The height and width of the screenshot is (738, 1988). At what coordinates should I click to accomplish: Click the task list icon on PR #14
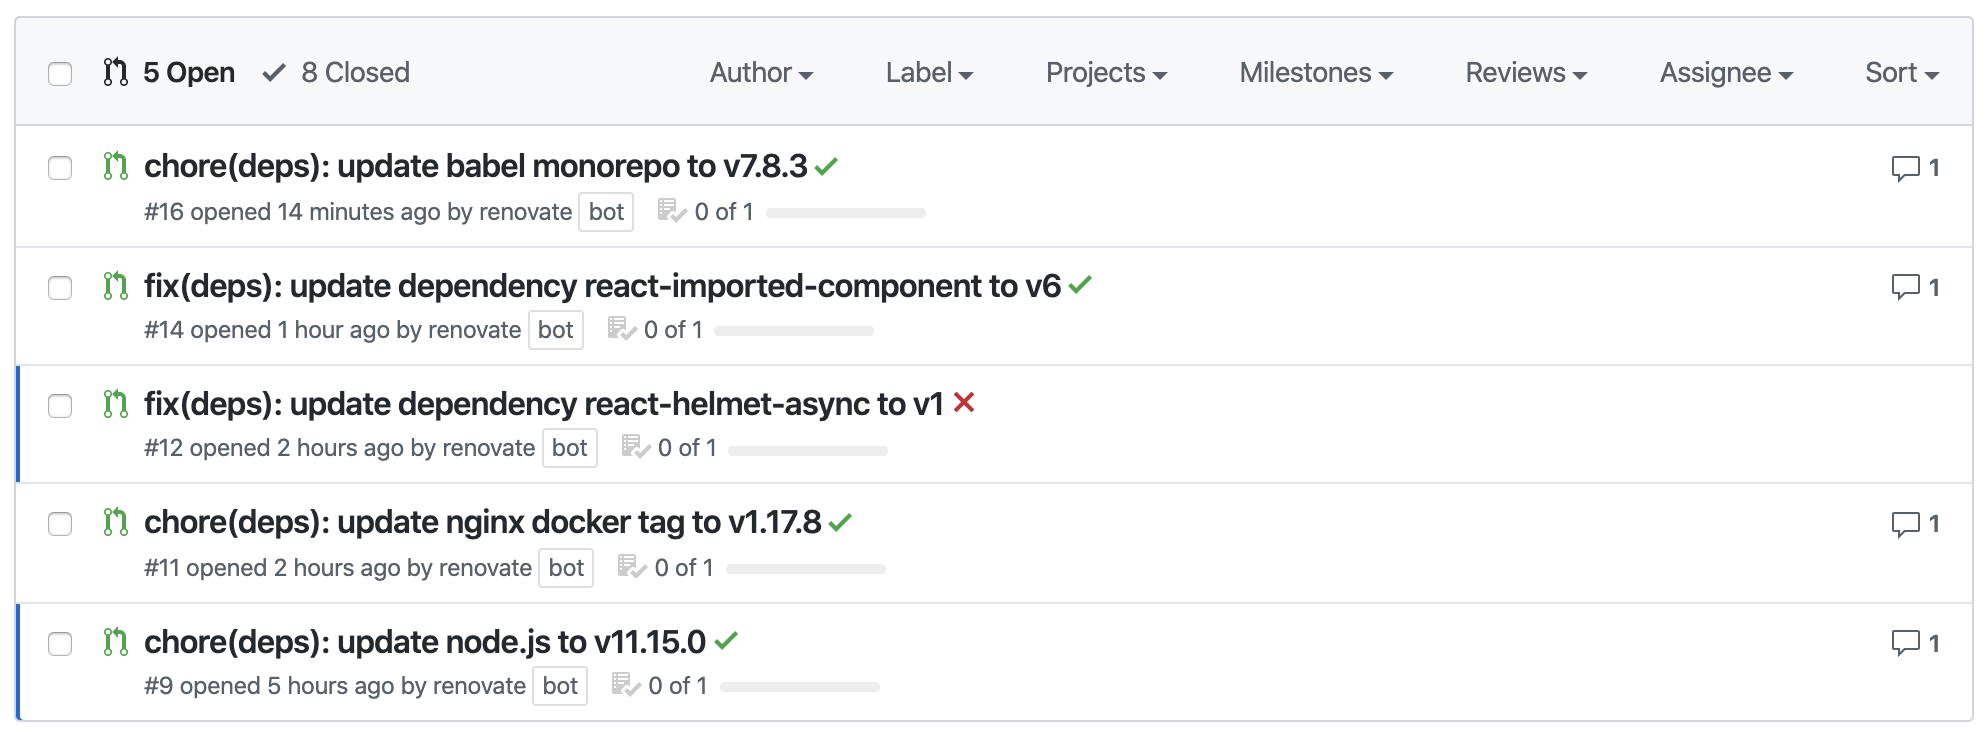click(622, 329)
